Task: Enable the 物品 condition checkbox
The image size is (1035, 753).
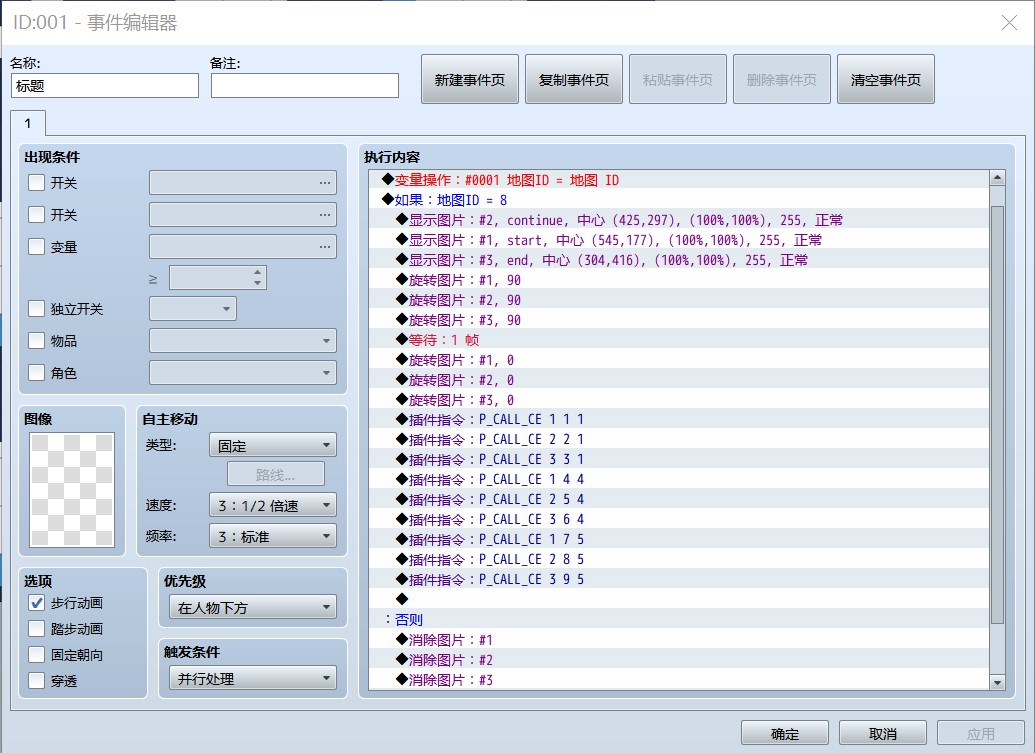Action: [36, 341]
